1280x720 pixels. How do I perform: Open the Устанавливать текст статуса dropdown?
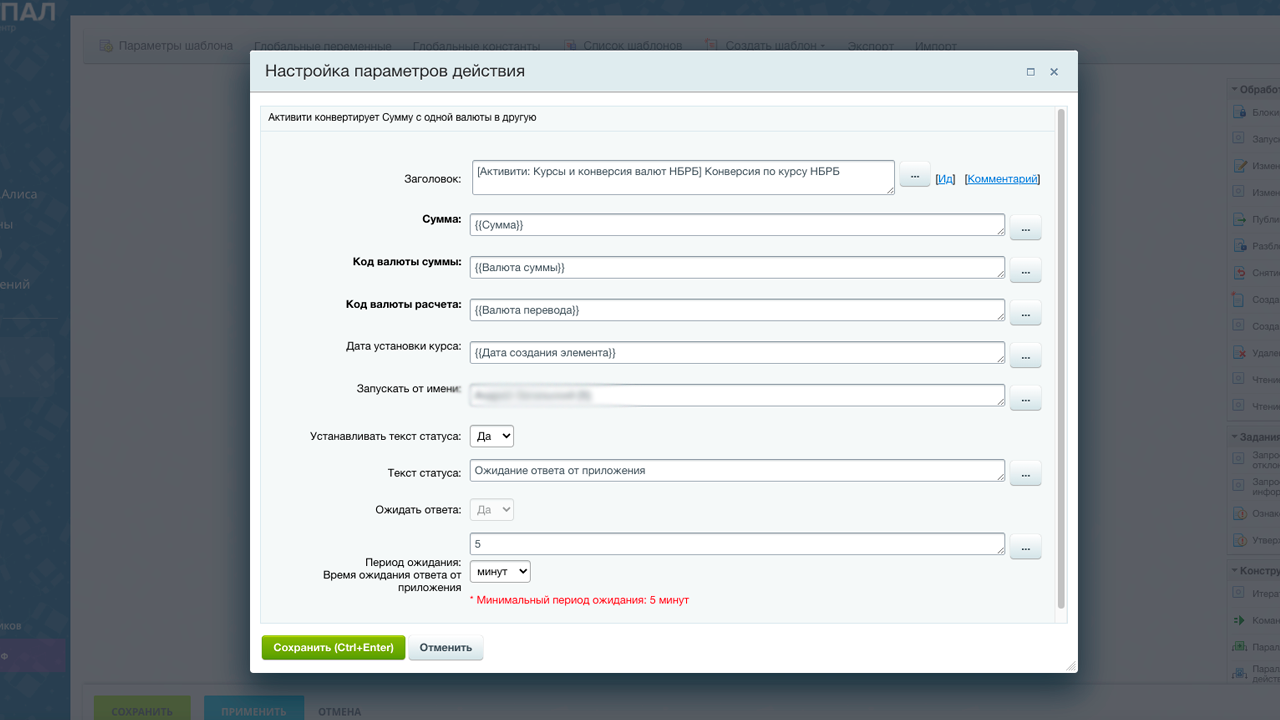point(491,436)
